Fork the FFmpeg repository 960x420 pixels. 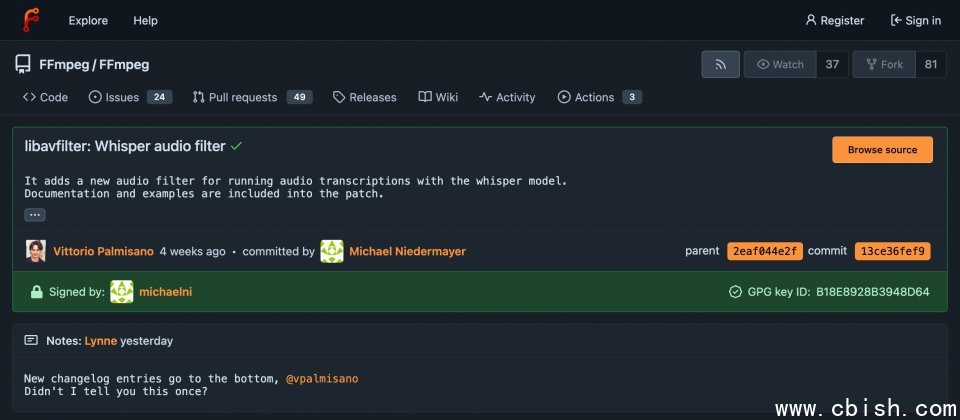coord(884,64)
